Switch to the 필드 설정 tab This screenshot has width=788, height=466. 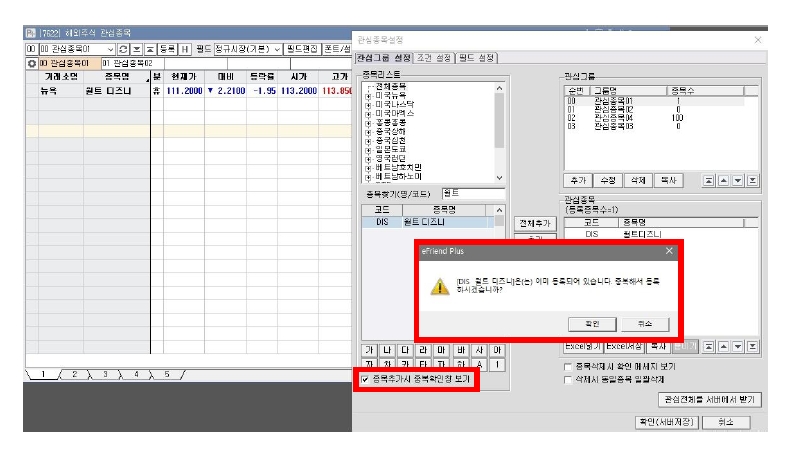pyautogui.click(x=476, y=58)
